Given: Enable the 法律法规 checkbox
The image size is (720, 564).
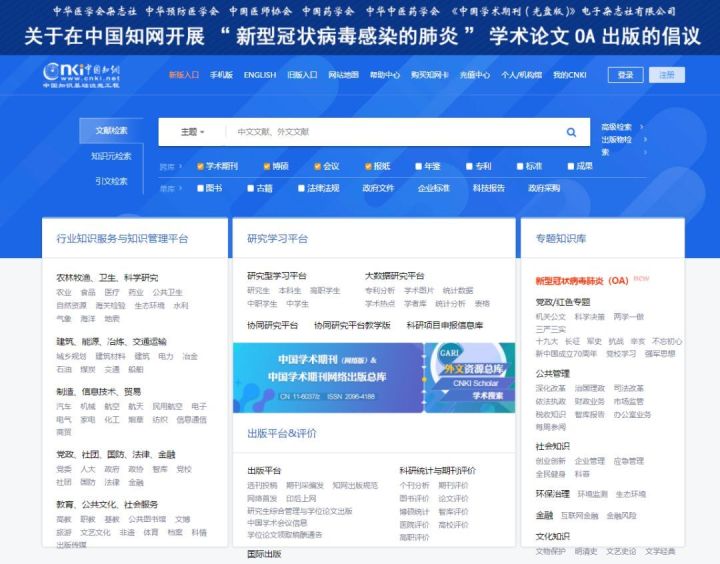Looking at the screenshot, I should point(301,188).
